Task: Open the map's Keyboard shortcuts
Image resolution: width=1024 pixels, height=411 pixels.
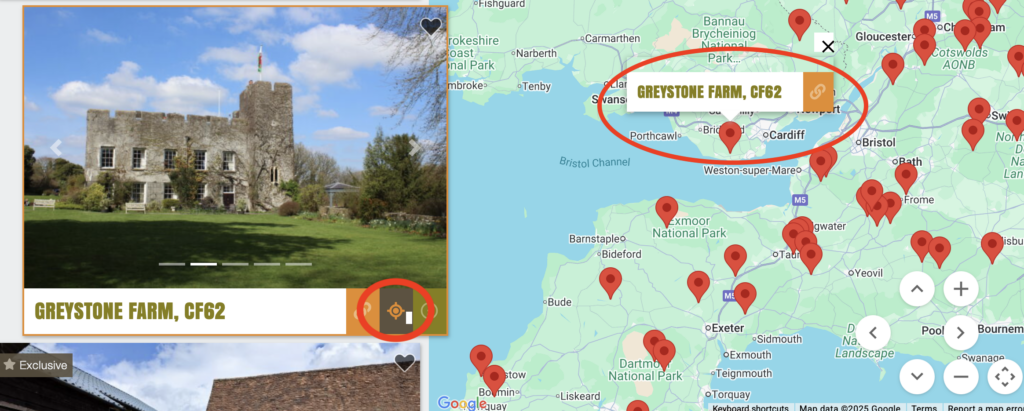Action: tap(749, 408)
